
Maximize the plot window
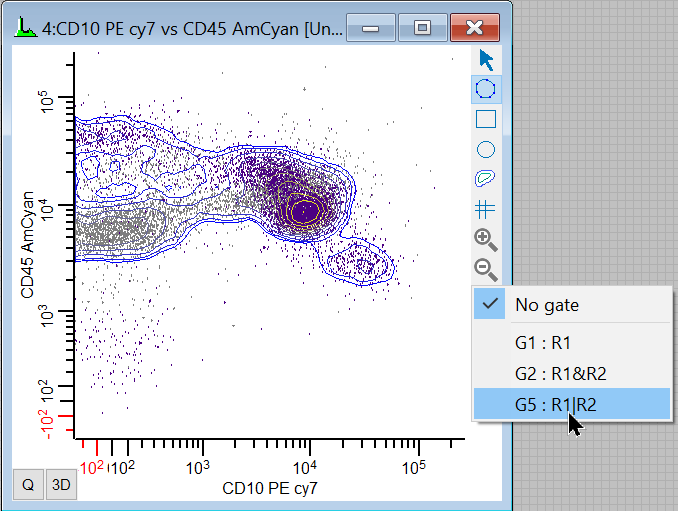point(422,27)
